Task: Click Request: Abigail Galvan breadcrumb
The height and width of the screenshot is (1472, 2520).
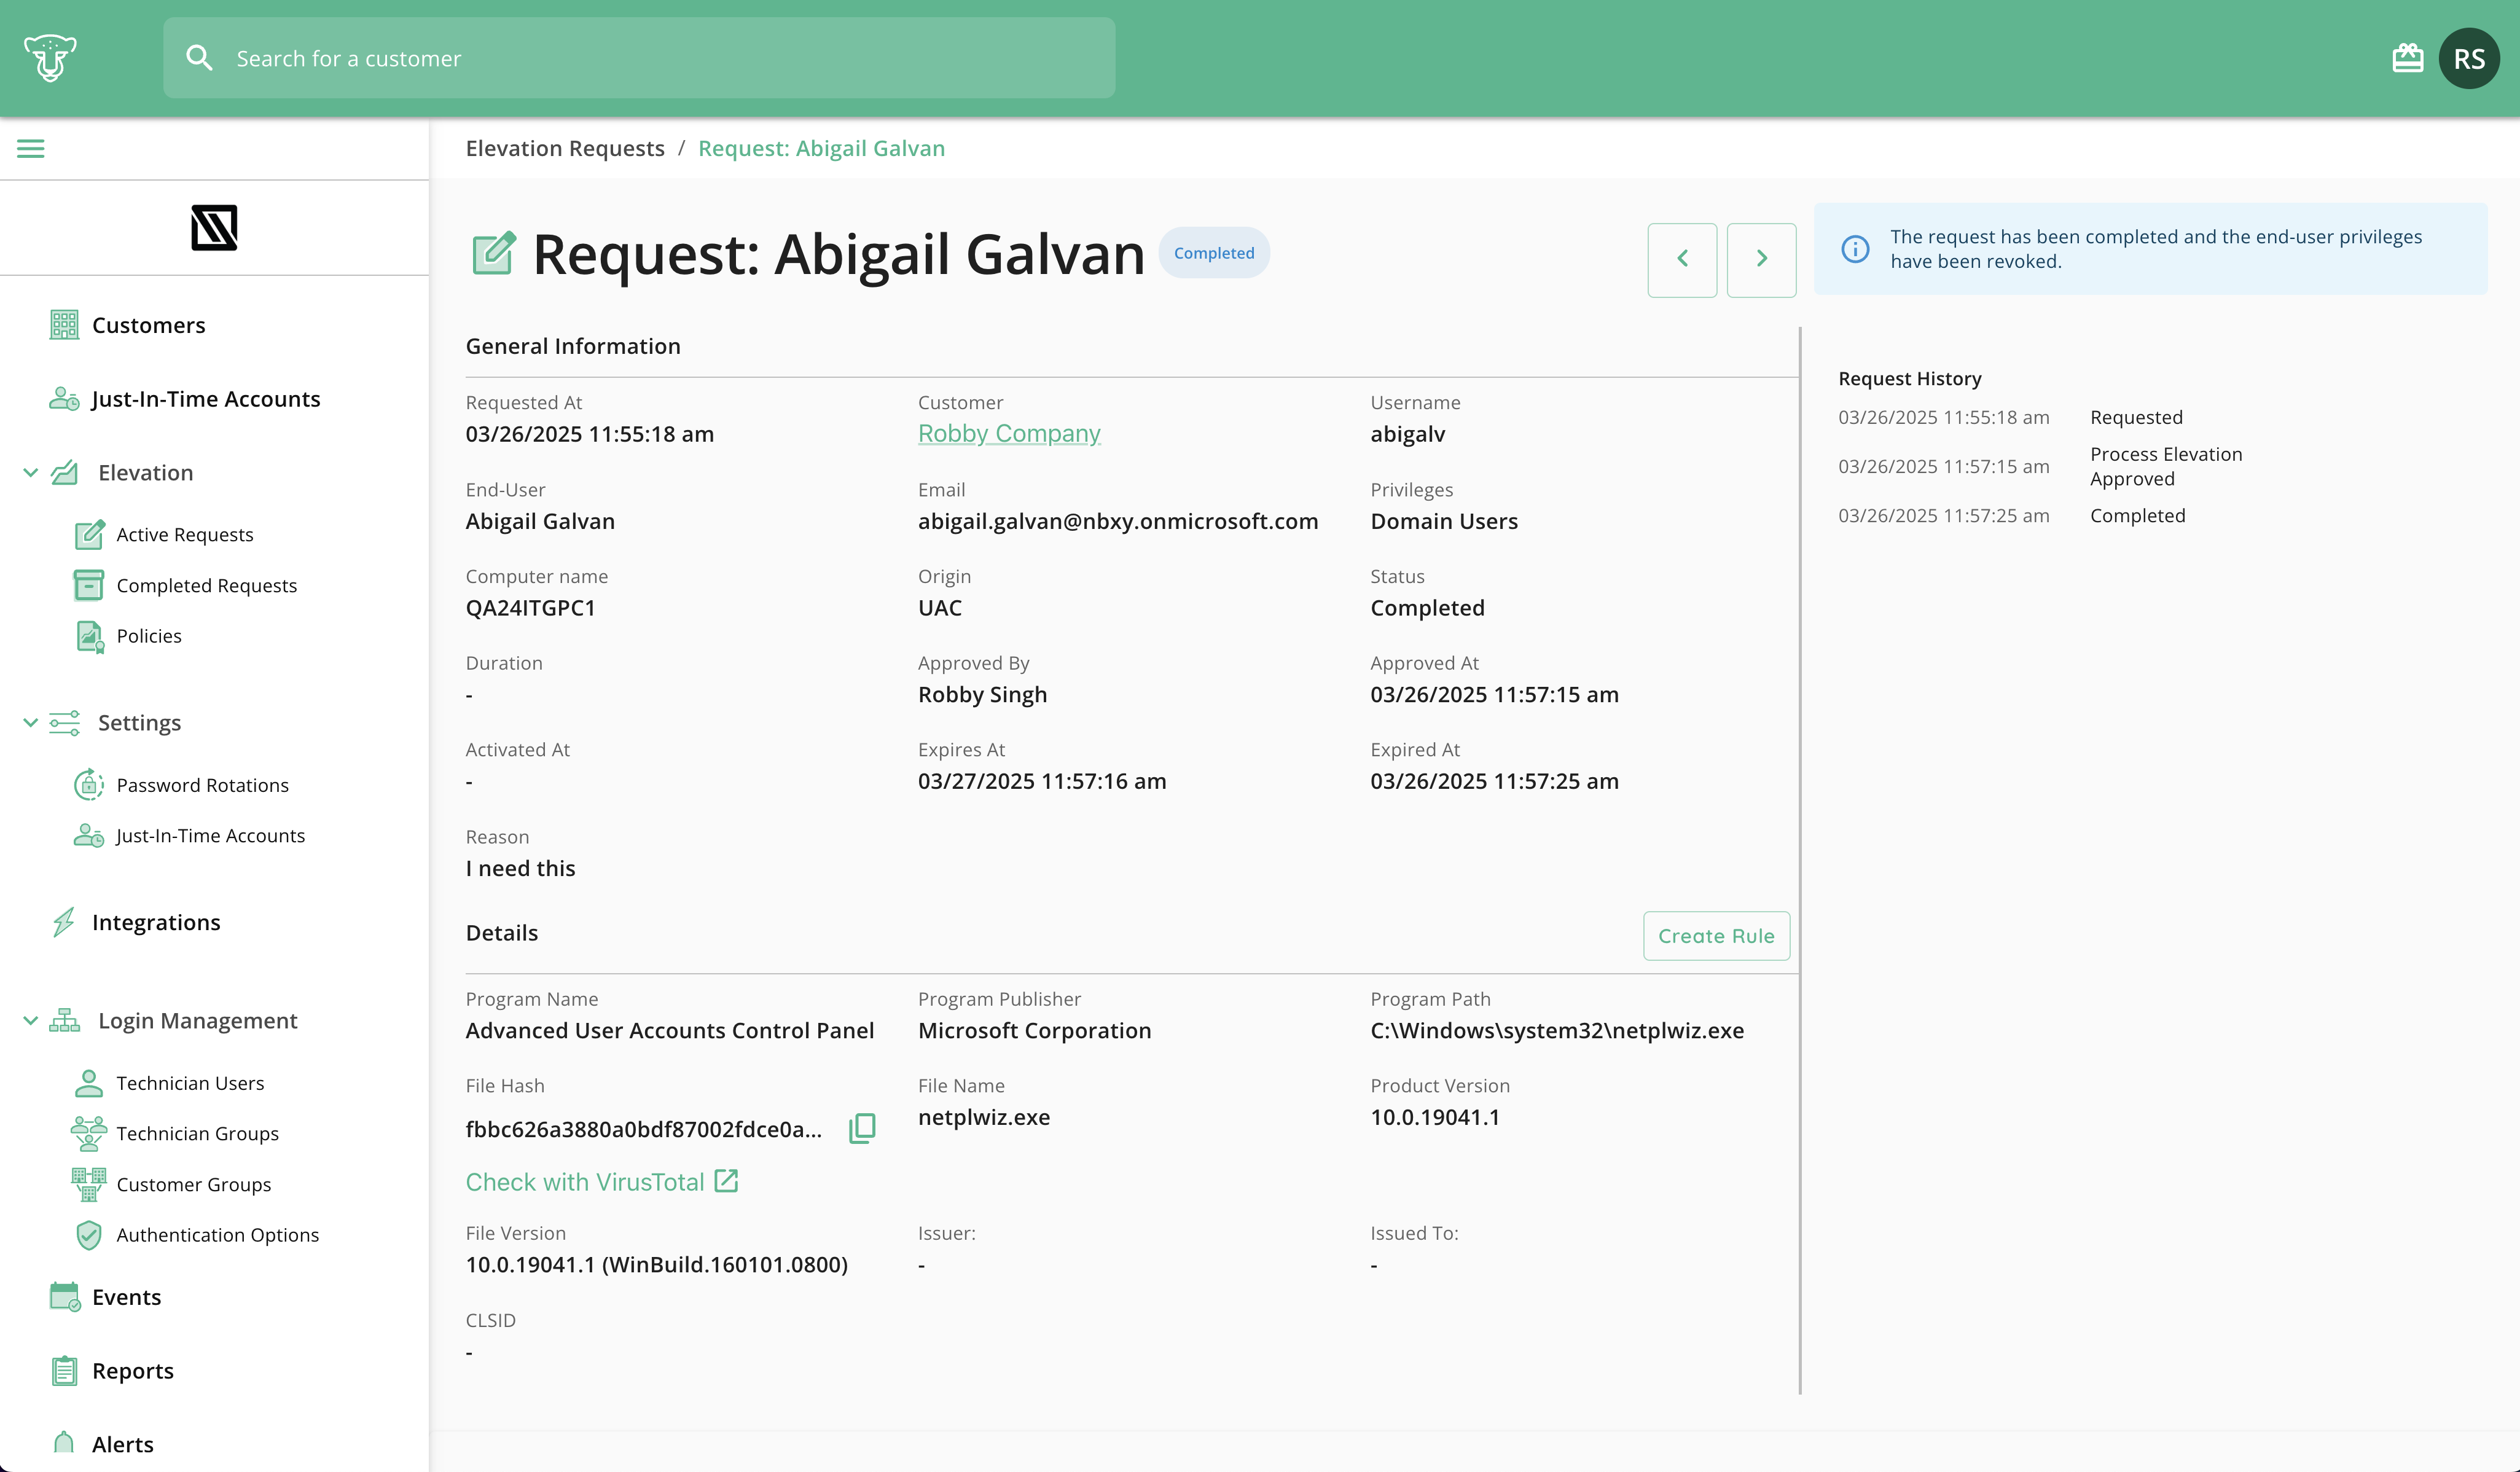Action: pos(821,148)
